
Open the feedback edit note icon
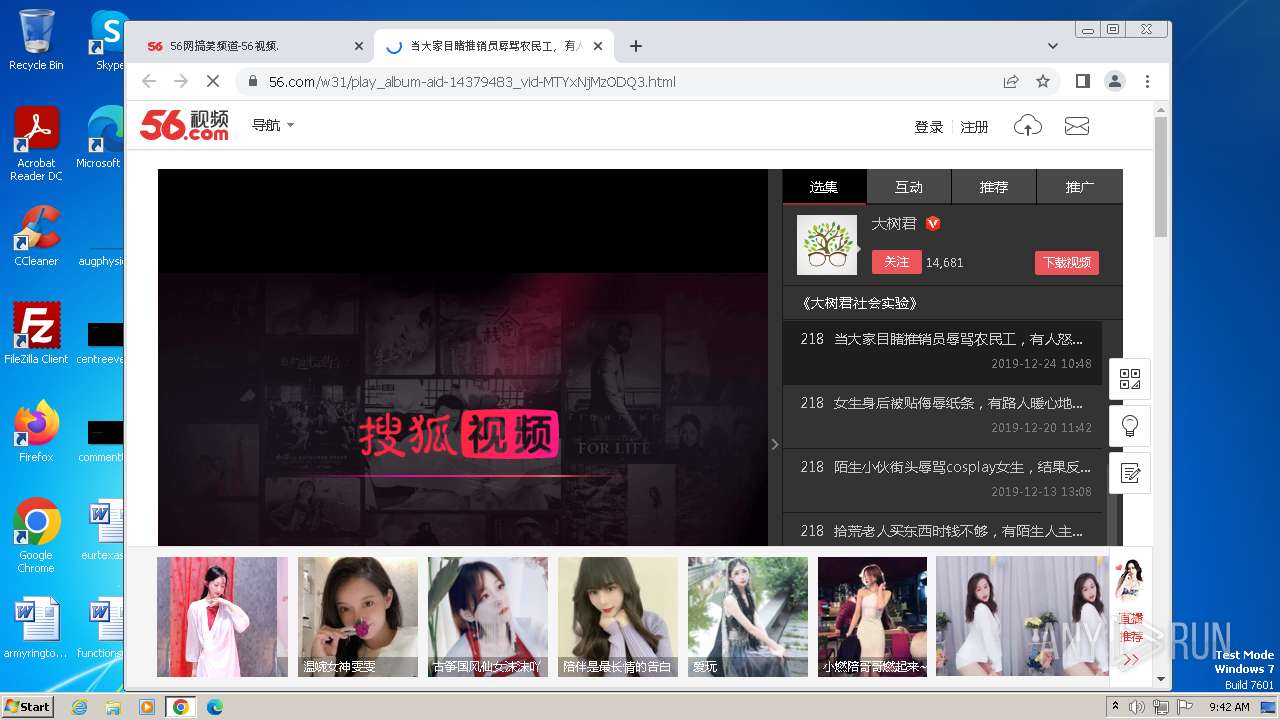click(1130, 473)
